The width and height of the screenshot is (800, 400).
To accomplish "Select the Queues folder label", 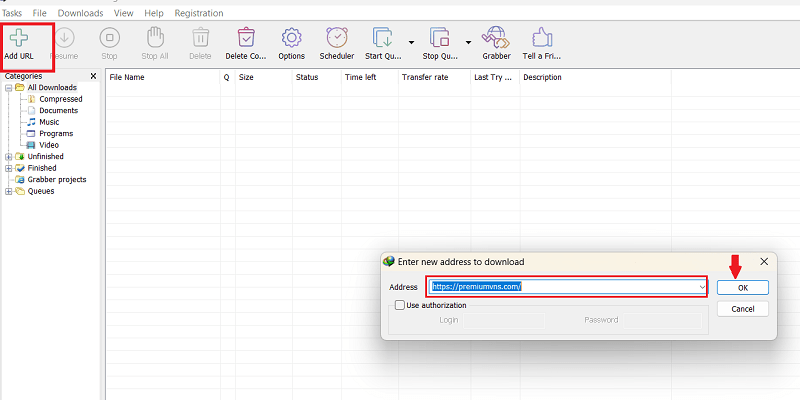I will pyautogui.click(x=40, y=191).
